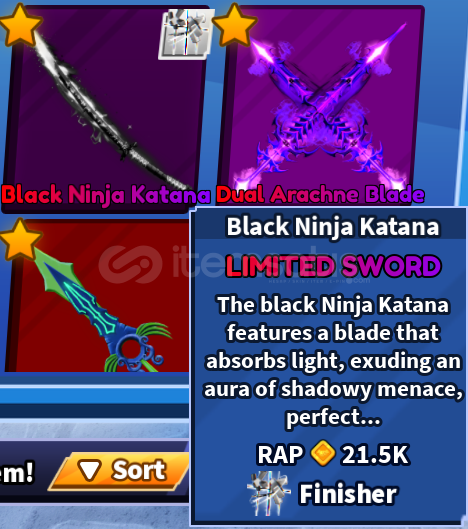This screenshot has width=468, height=529.
Task: Click the crossed purple blades image
Action: coord(321,108)
